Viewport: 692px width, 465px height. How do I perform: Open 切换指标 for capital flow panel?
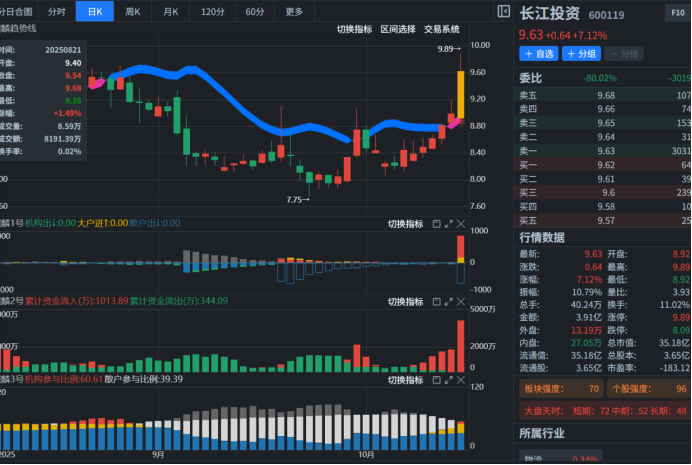405,301
